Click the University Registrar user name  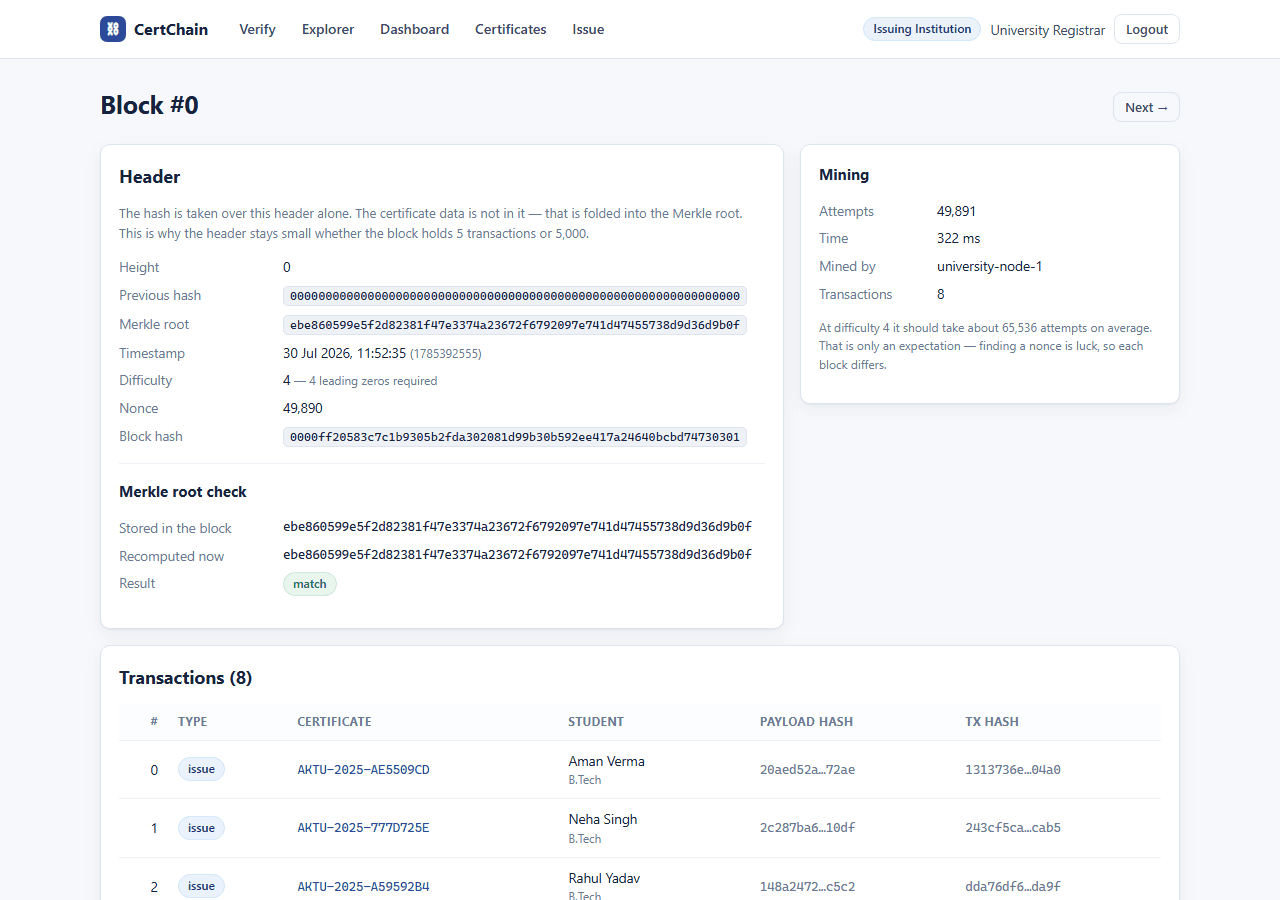[x=1048, y=30]
